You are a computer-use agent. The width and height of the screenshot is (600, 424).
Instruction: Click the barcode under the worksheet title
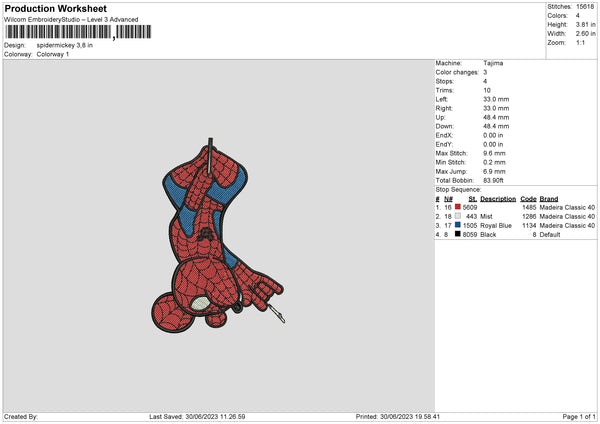pyautogui.click(x=78, y=32)
